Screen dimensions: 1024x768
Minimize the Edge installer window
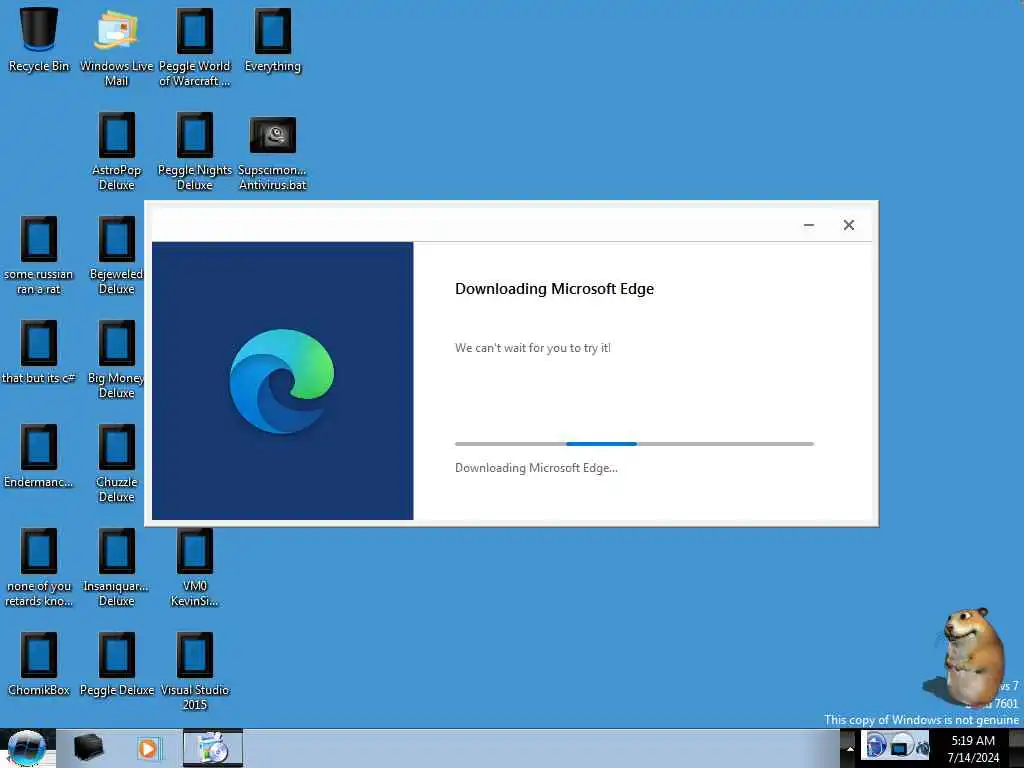[808, 225]
